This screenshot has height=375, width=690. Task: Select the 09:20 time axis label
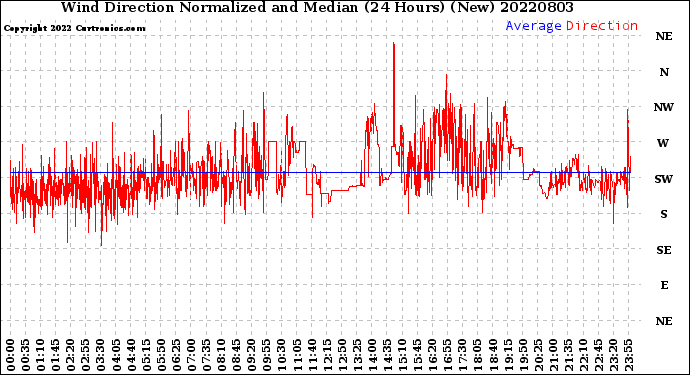coord(252,355)
